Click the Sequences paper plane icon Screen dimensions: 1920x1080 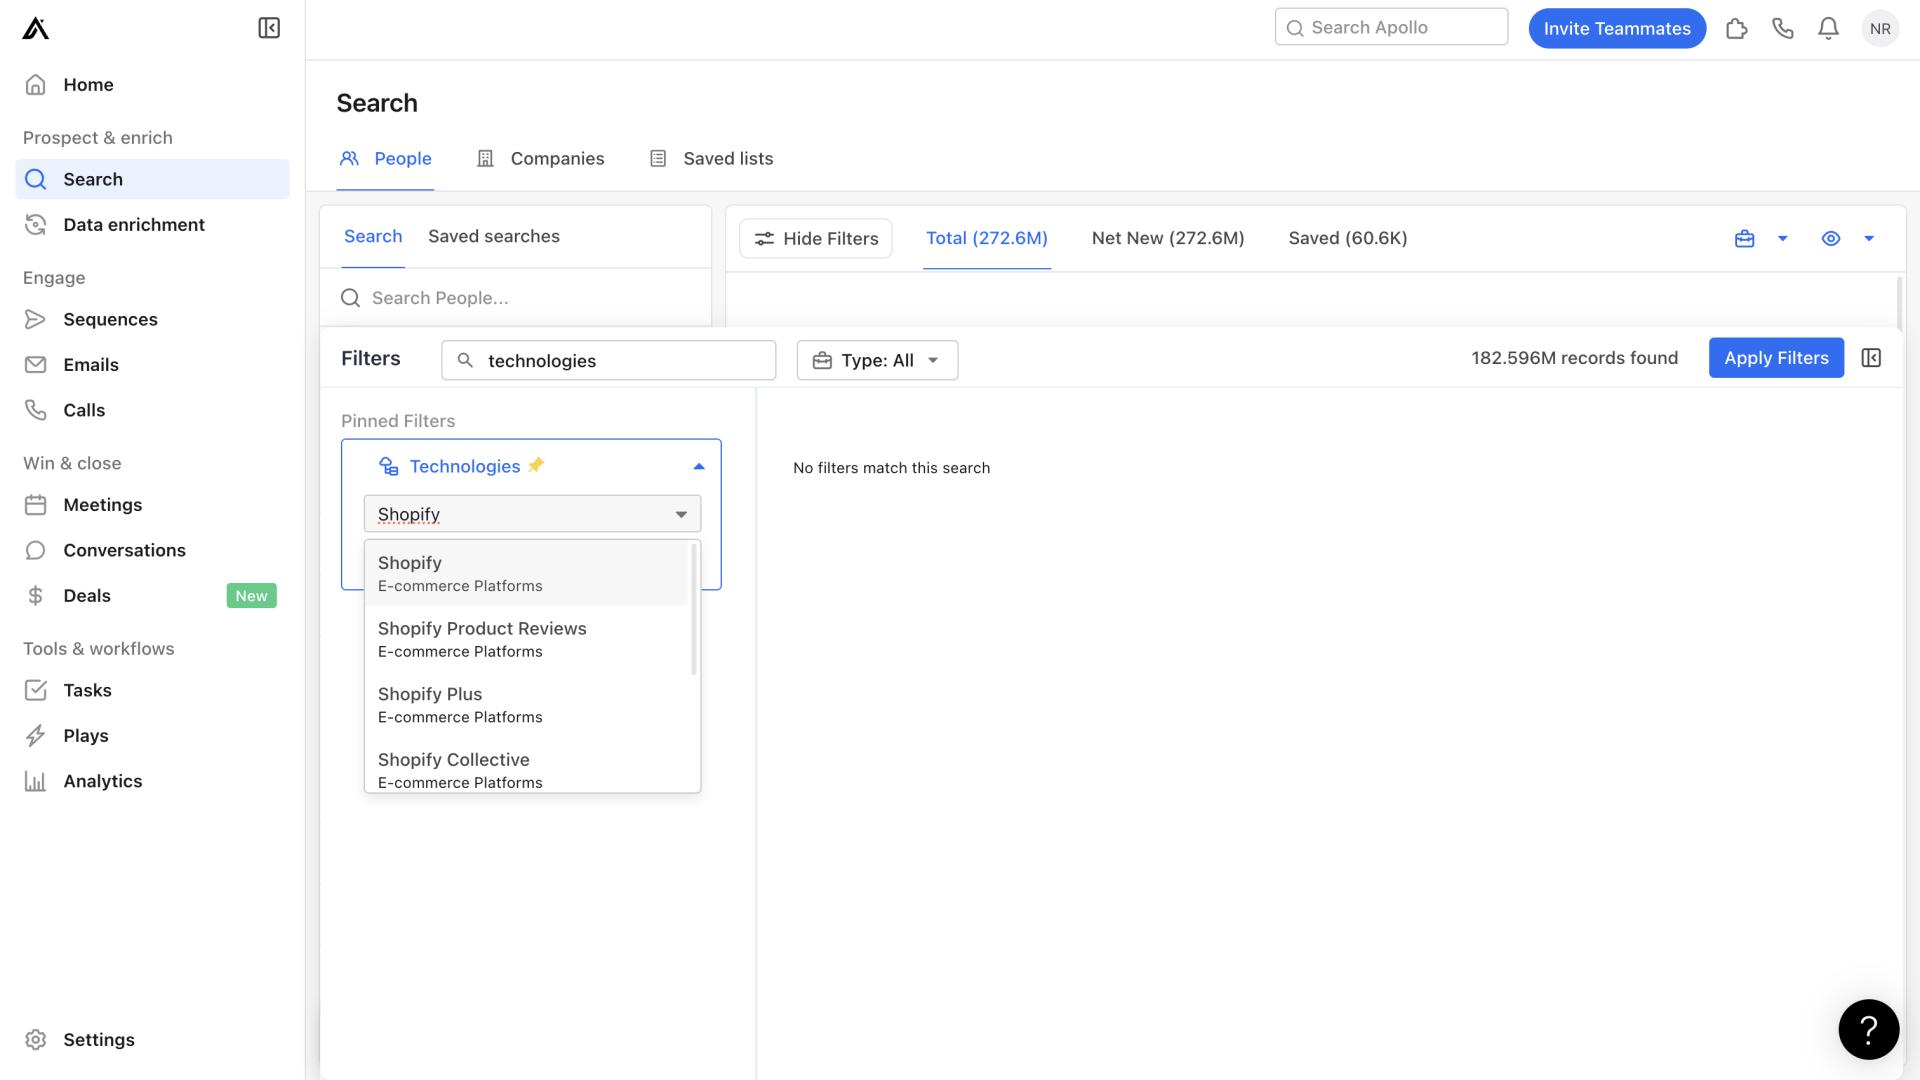pos(36,319)
